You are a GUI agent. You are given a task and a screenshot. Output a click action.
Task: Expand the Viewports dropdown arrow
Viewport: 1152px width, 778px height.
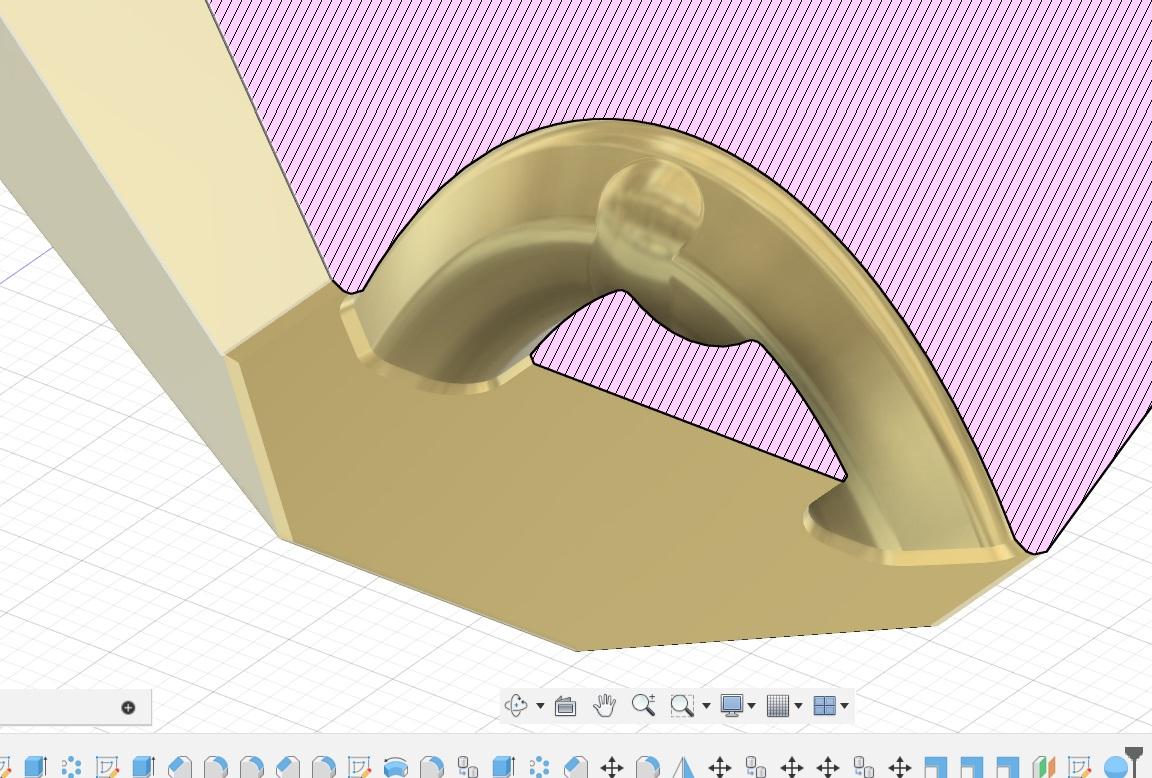[x=844, y=706]
